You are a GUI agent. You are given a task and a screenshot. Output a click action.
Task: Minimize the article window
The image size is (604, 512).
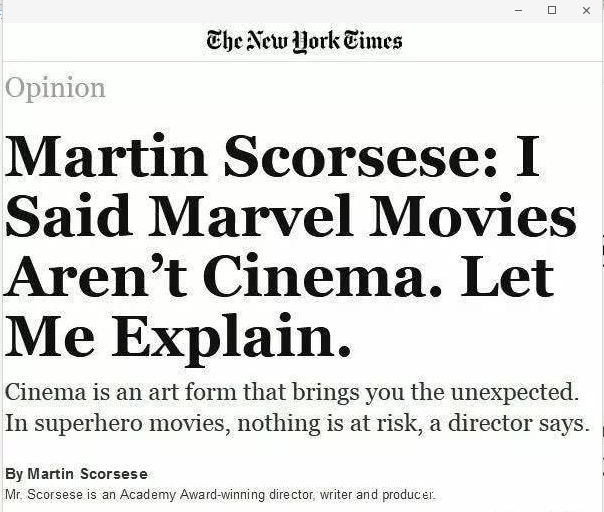(518, 10)
